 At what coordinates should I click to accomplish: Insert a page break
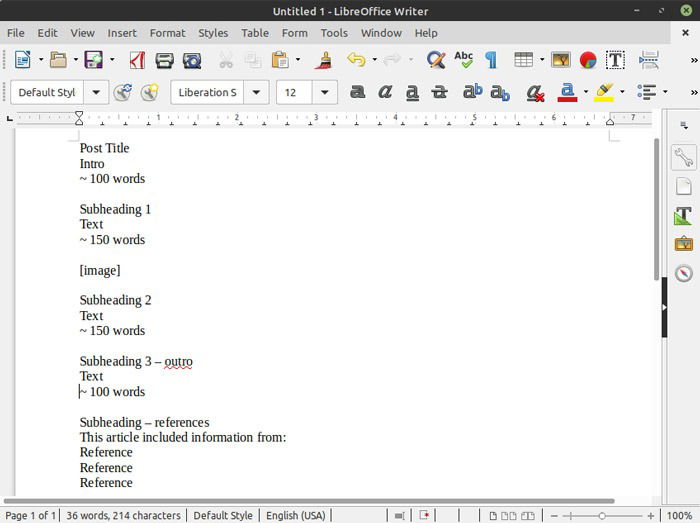(x=649, y=60)
